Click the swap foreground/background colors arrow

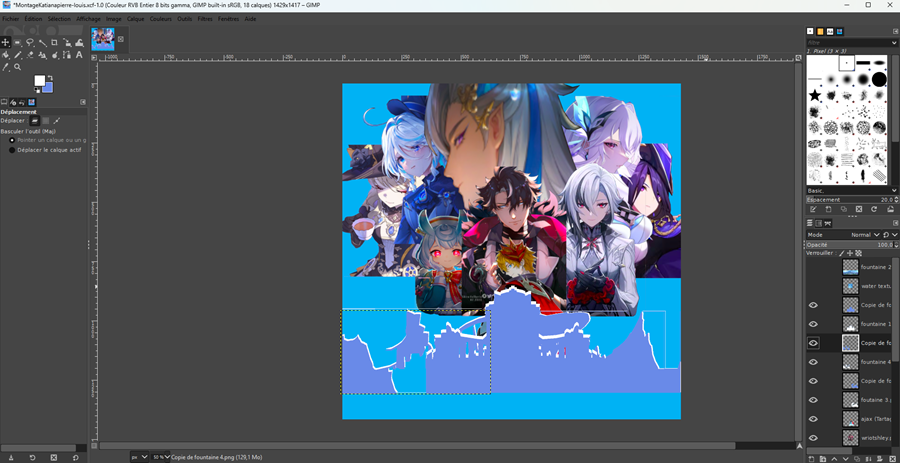[51, 77]
